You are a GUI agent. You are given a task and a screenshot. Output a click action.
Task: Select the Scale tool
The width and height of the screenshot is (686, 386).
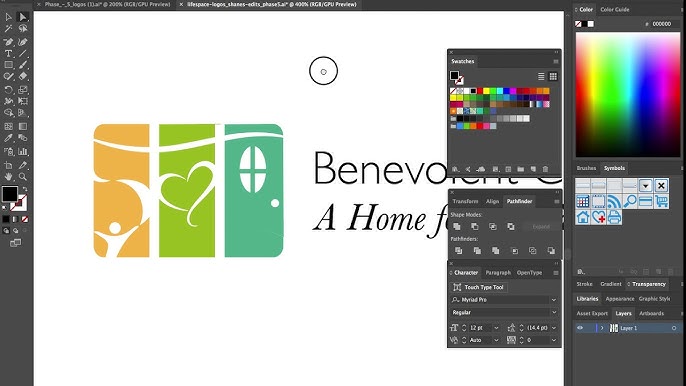(23, 90)
